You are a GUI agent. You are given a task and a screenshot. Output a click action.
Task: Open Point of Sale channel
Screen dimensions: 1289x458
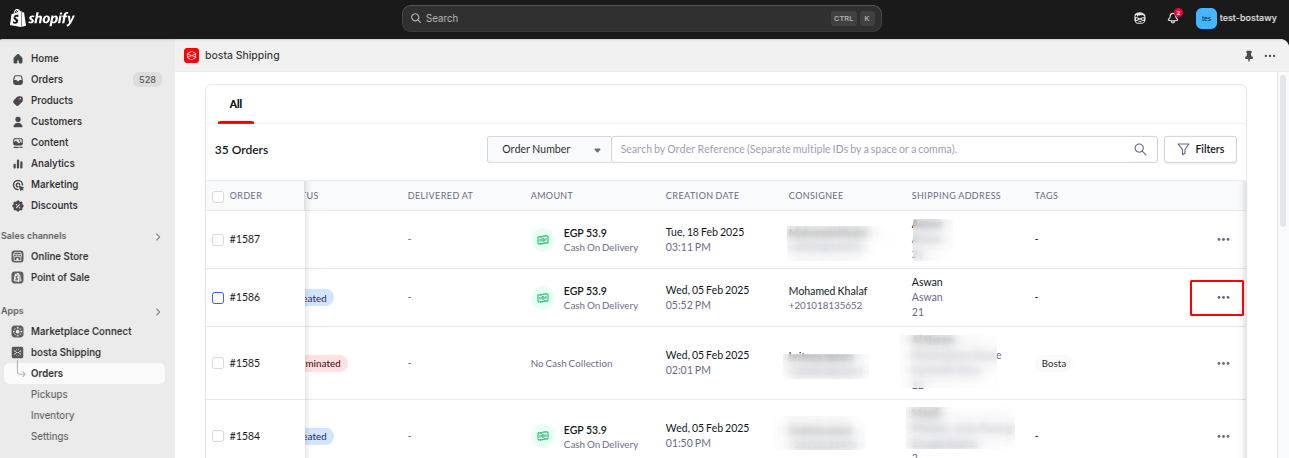click(x=59, y=277)
